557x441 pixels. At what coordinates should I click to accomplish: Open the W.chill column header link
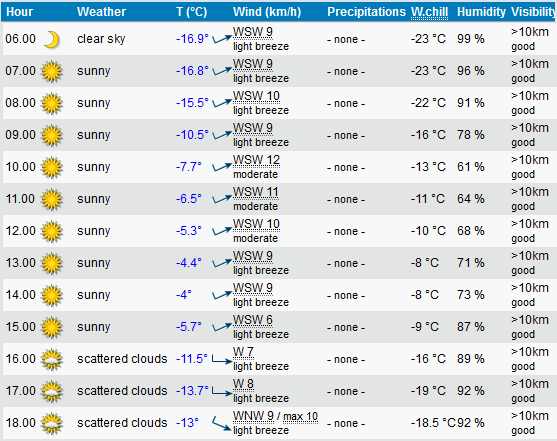(x=429, y=12)
